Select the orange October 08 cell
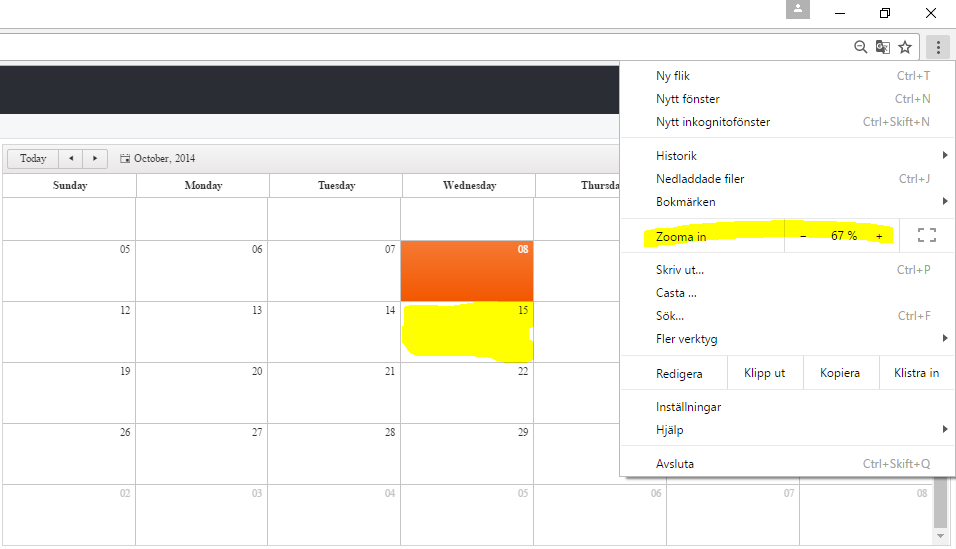The height and width of the screenshot is (549, 956). click(467, 271)
